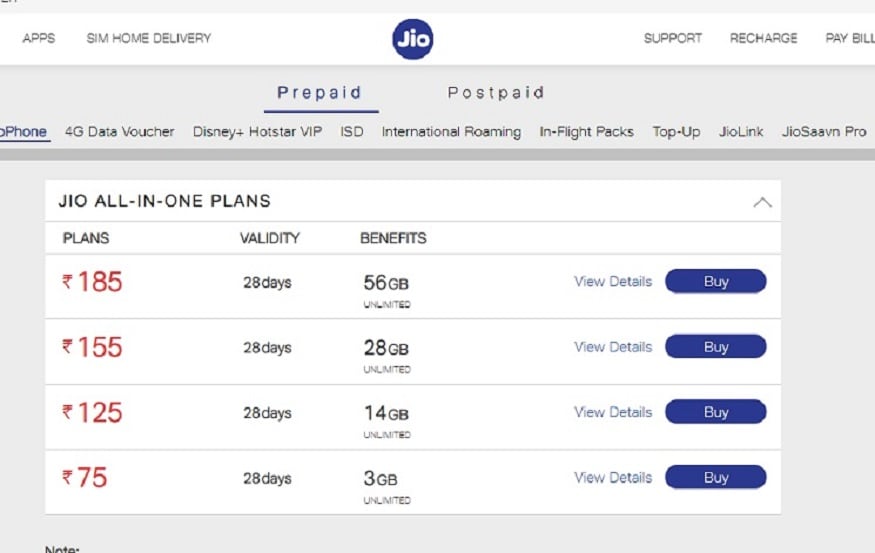Click the Jio logo icon
The width and height of the screenshot is (875, 553).
[412, 39]
